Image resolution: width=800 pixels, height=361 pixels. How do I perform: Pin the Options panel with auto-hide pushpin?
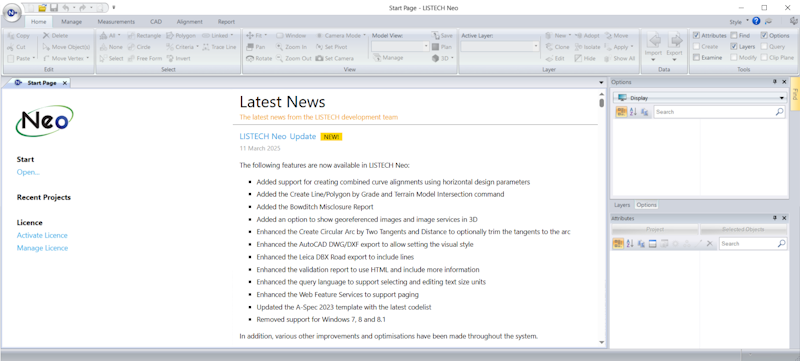pos(775,82)
